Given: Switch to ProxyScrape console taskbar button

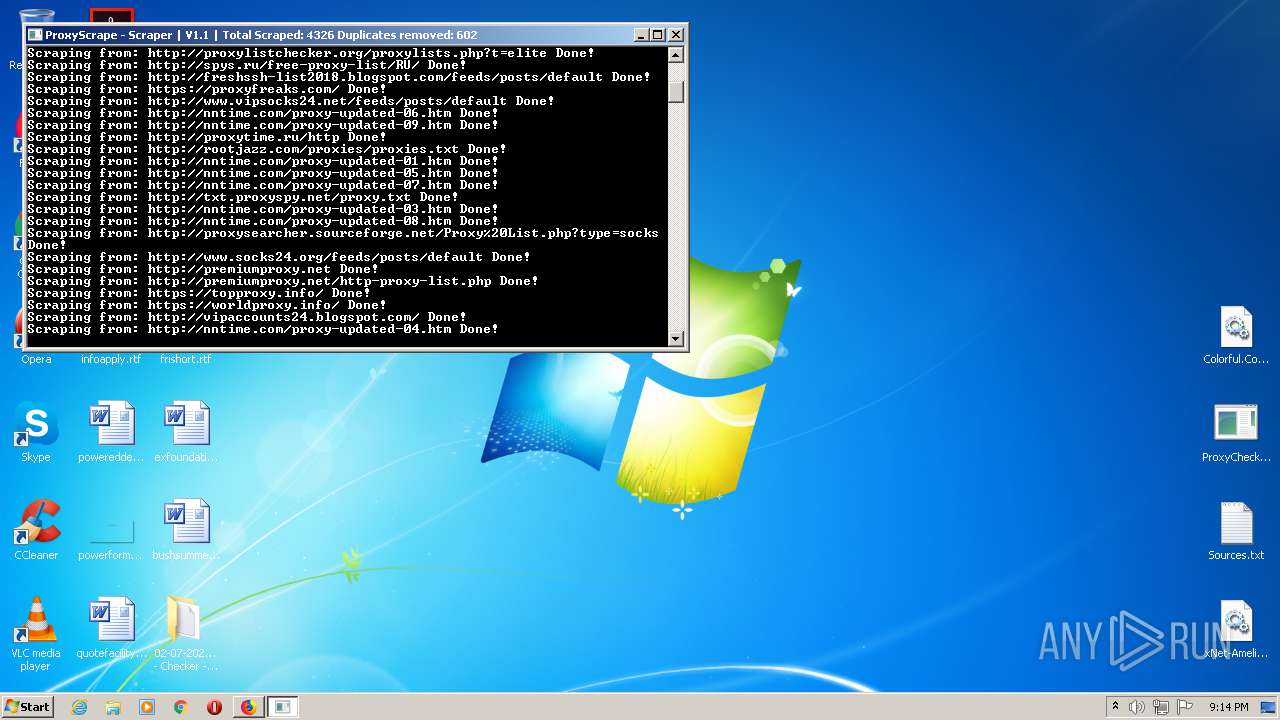Looking at the screenshot, I should point(283,707).
